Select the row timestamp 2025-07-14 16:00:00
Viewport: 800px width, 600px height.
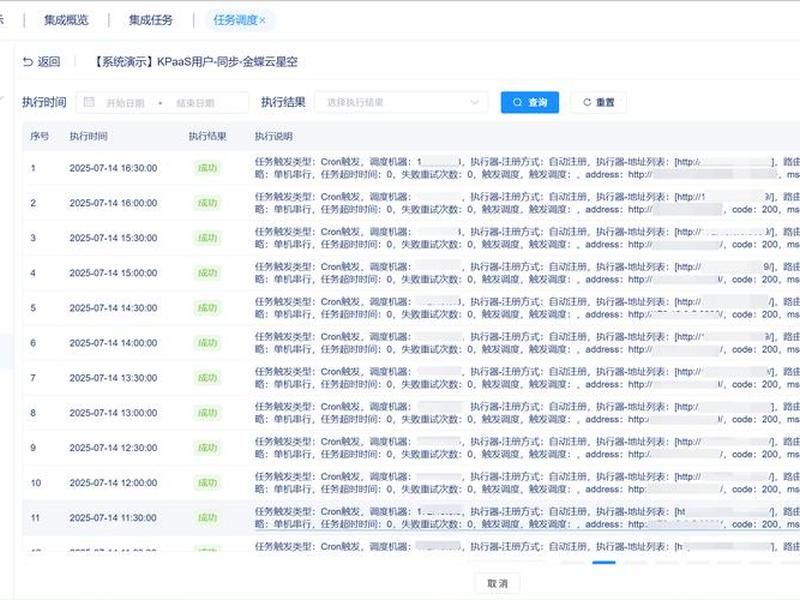tap(113, 203)
